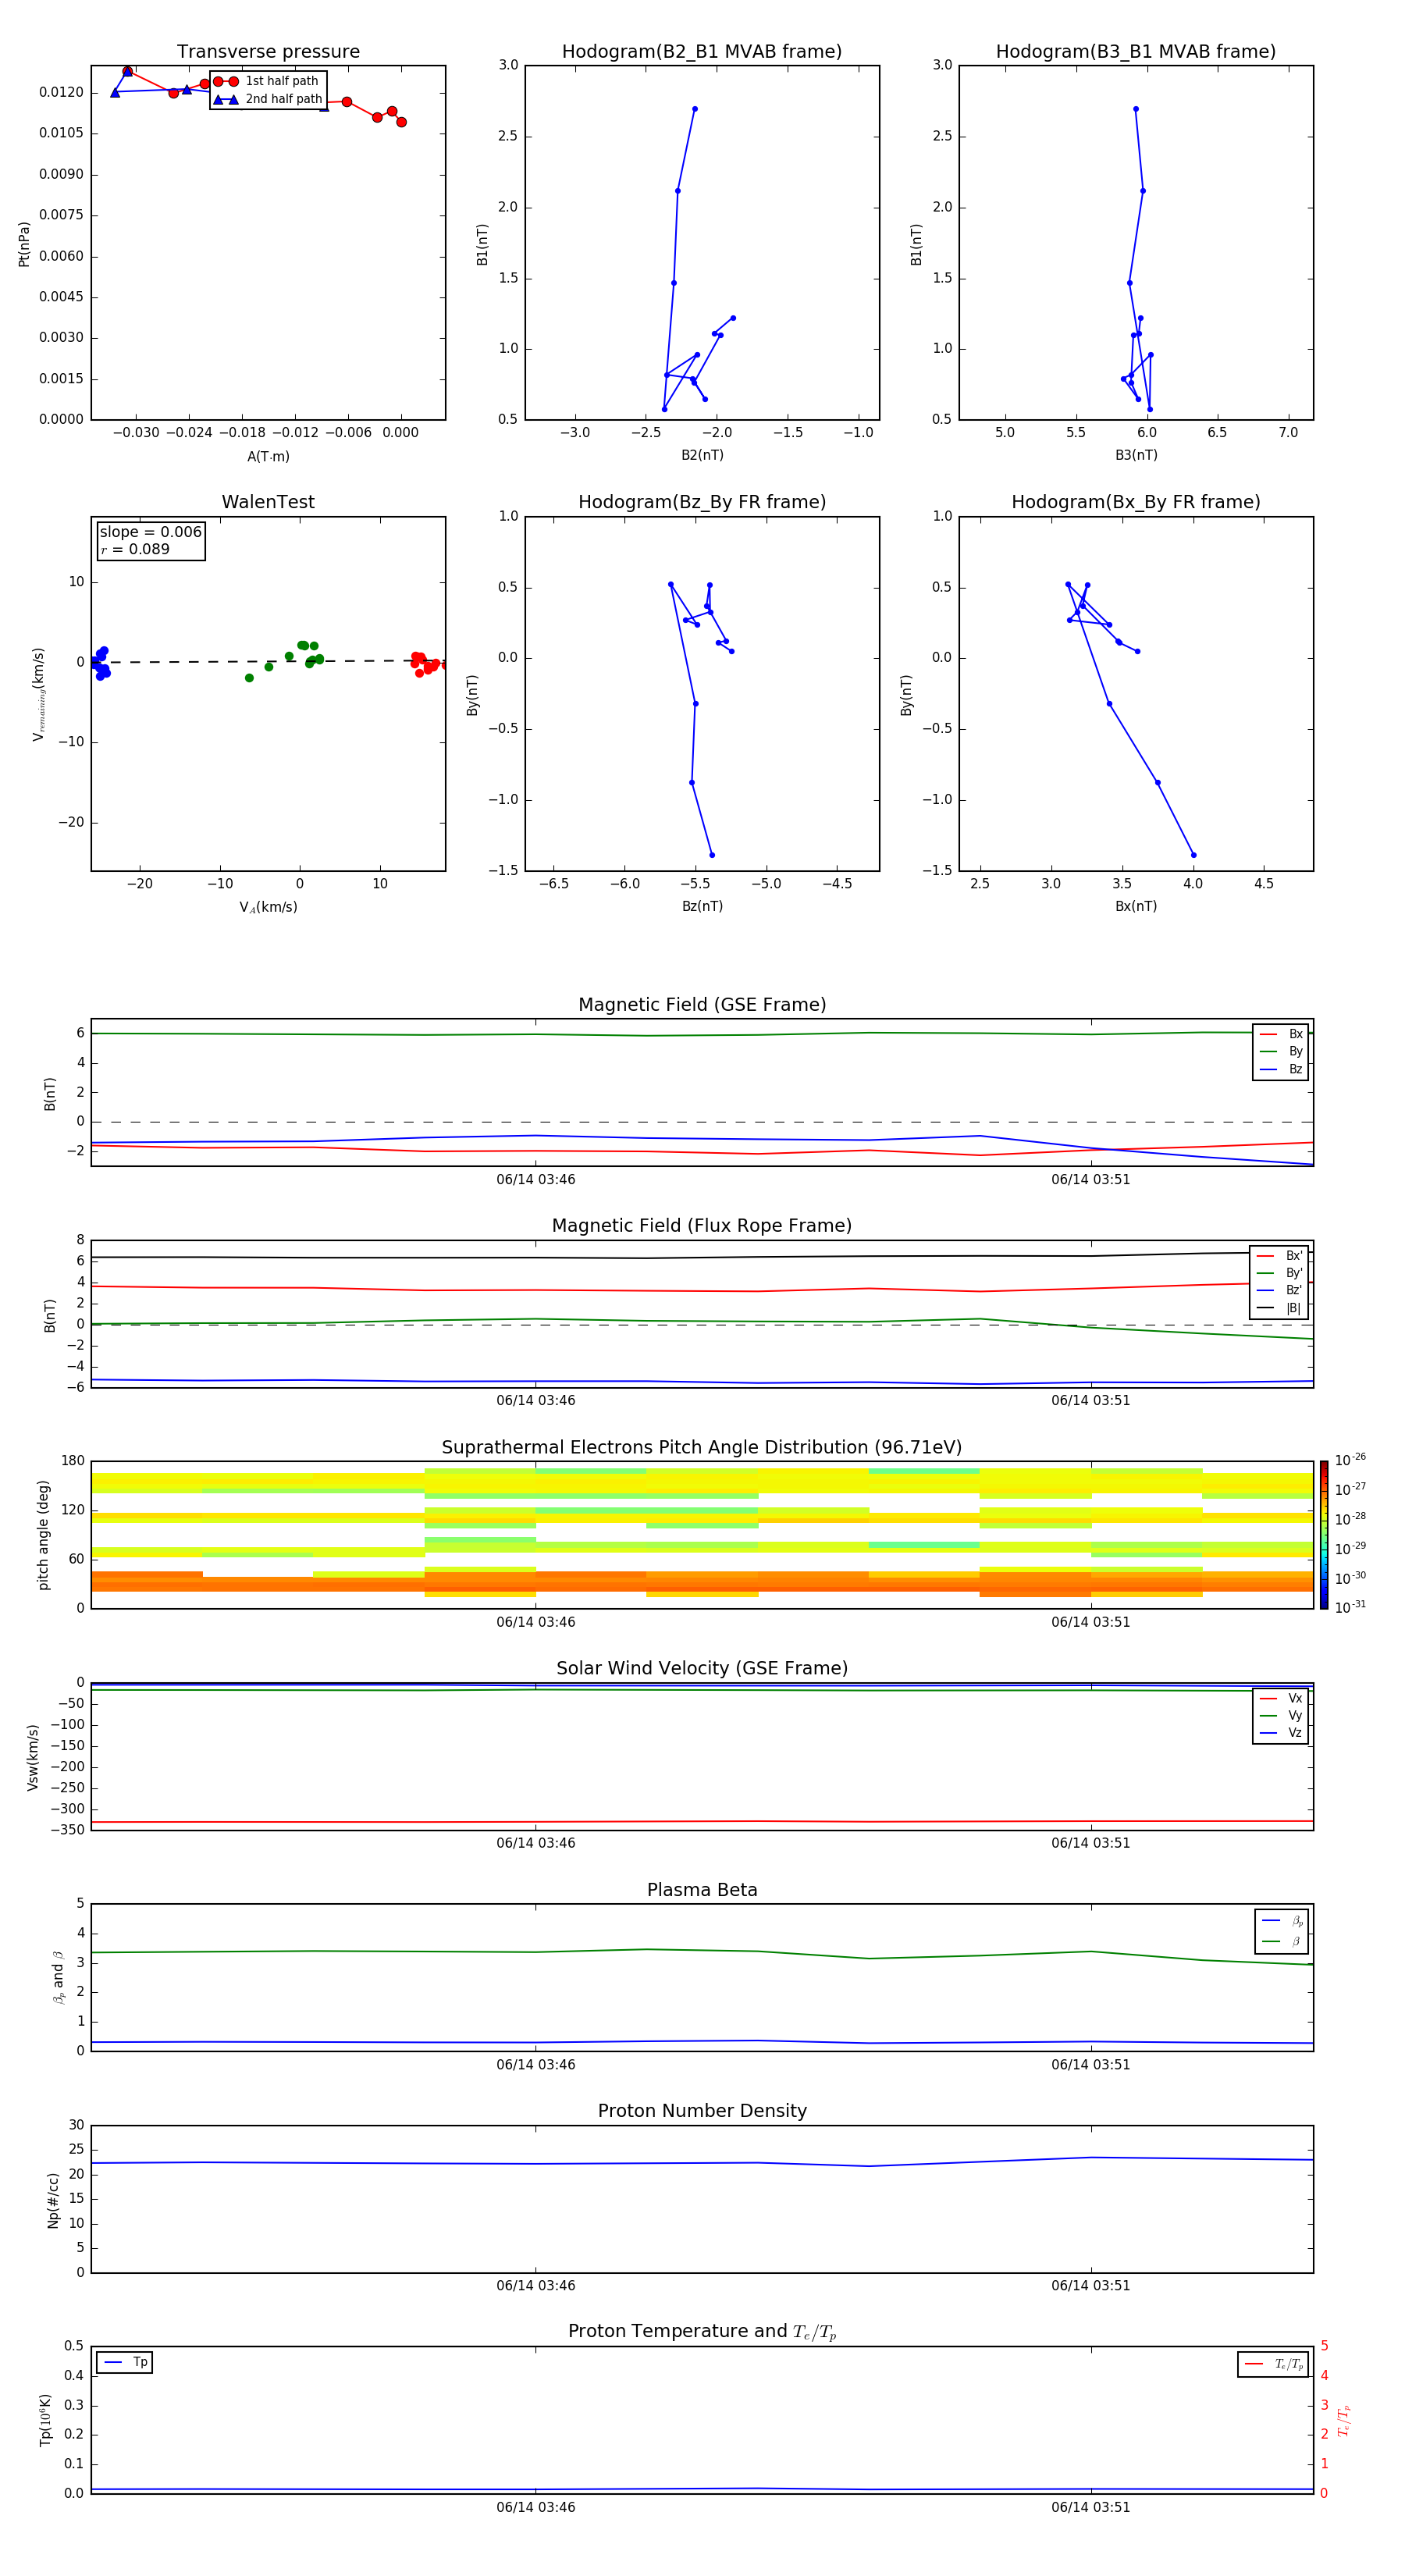The height and width of the screenshot is (2576, 1405).
Task: Select the '2nd half path' legend entry
Action: click(x=267, y=99)
